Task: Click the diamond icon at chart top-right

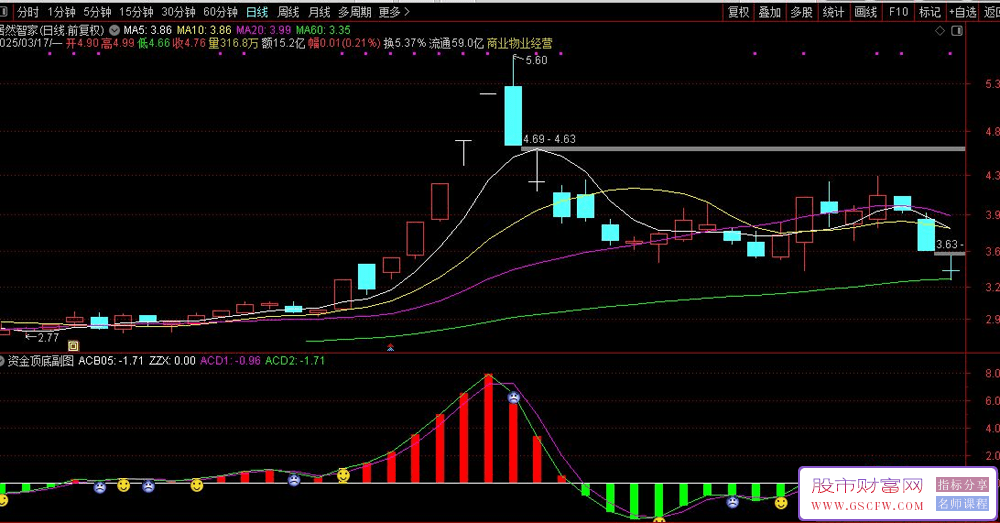Action: [940, 31]
